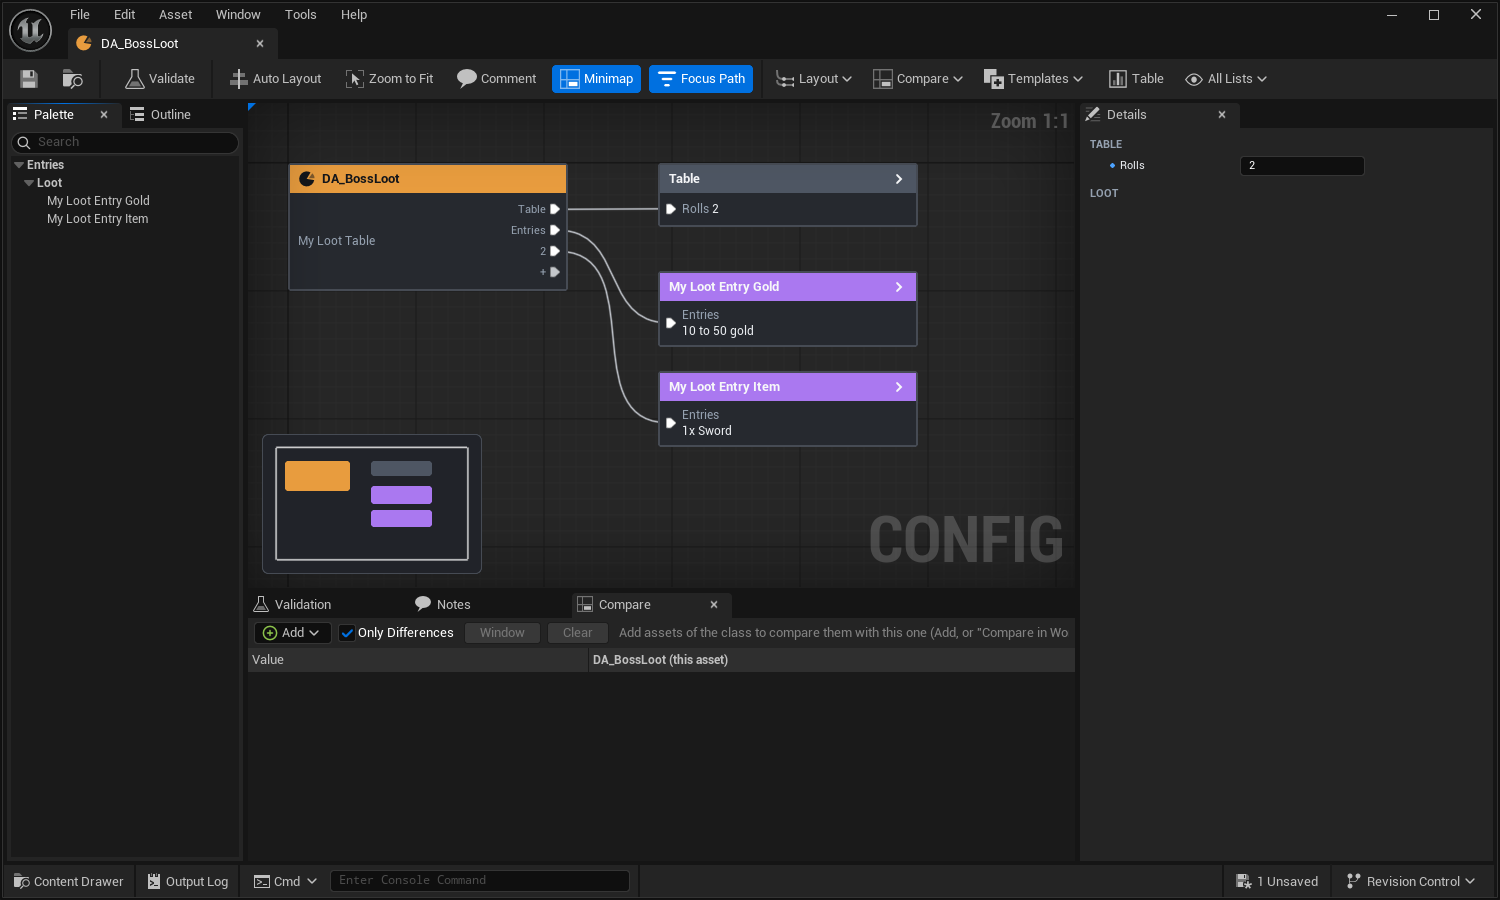Click Browse to asset in Content Browser icon
Image resolution: width=1500 pixels, height=900 pixels.
[x=72, y=79]
